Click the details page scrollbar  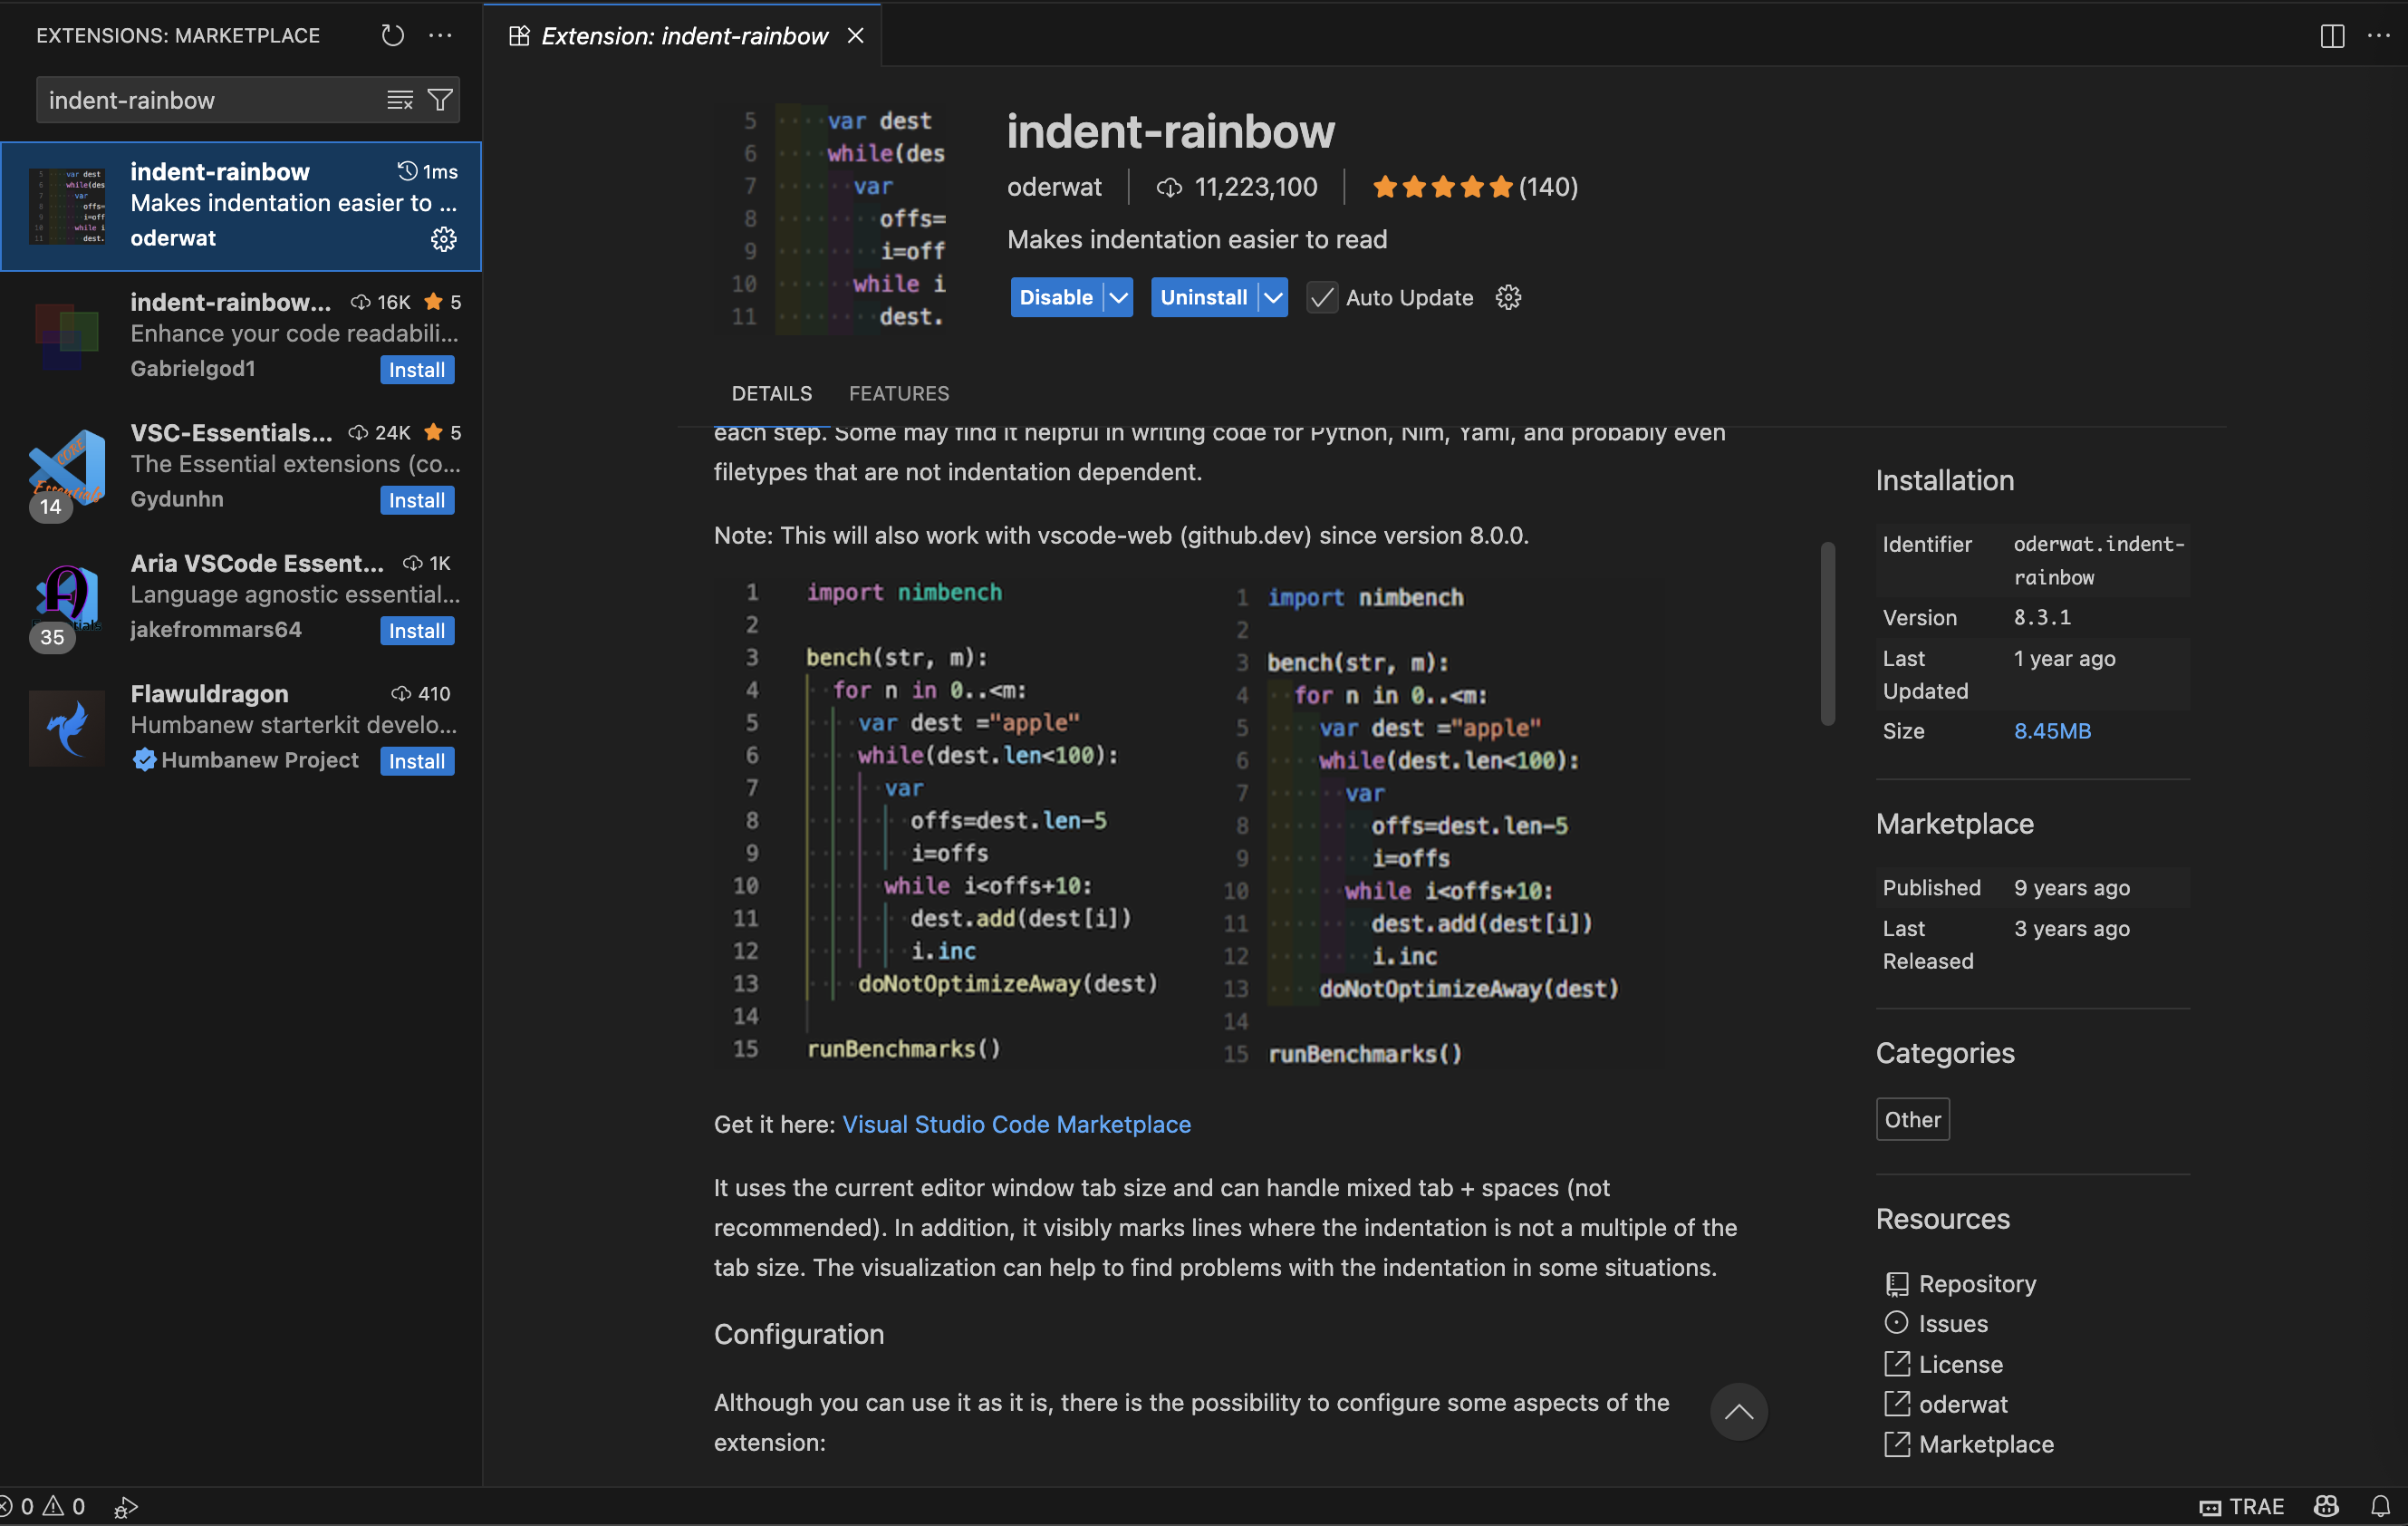[1827, 634]
